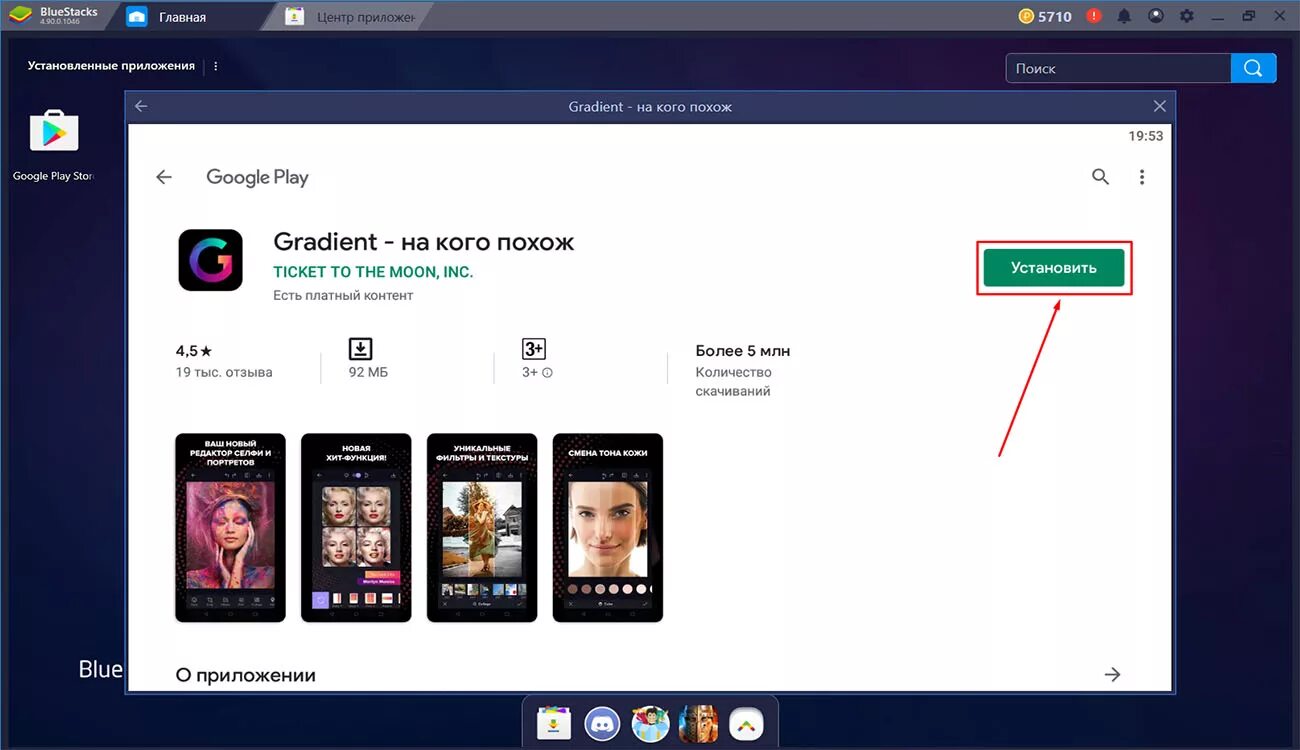Click the 92 МБ download size icon

[x=360, y=348]
